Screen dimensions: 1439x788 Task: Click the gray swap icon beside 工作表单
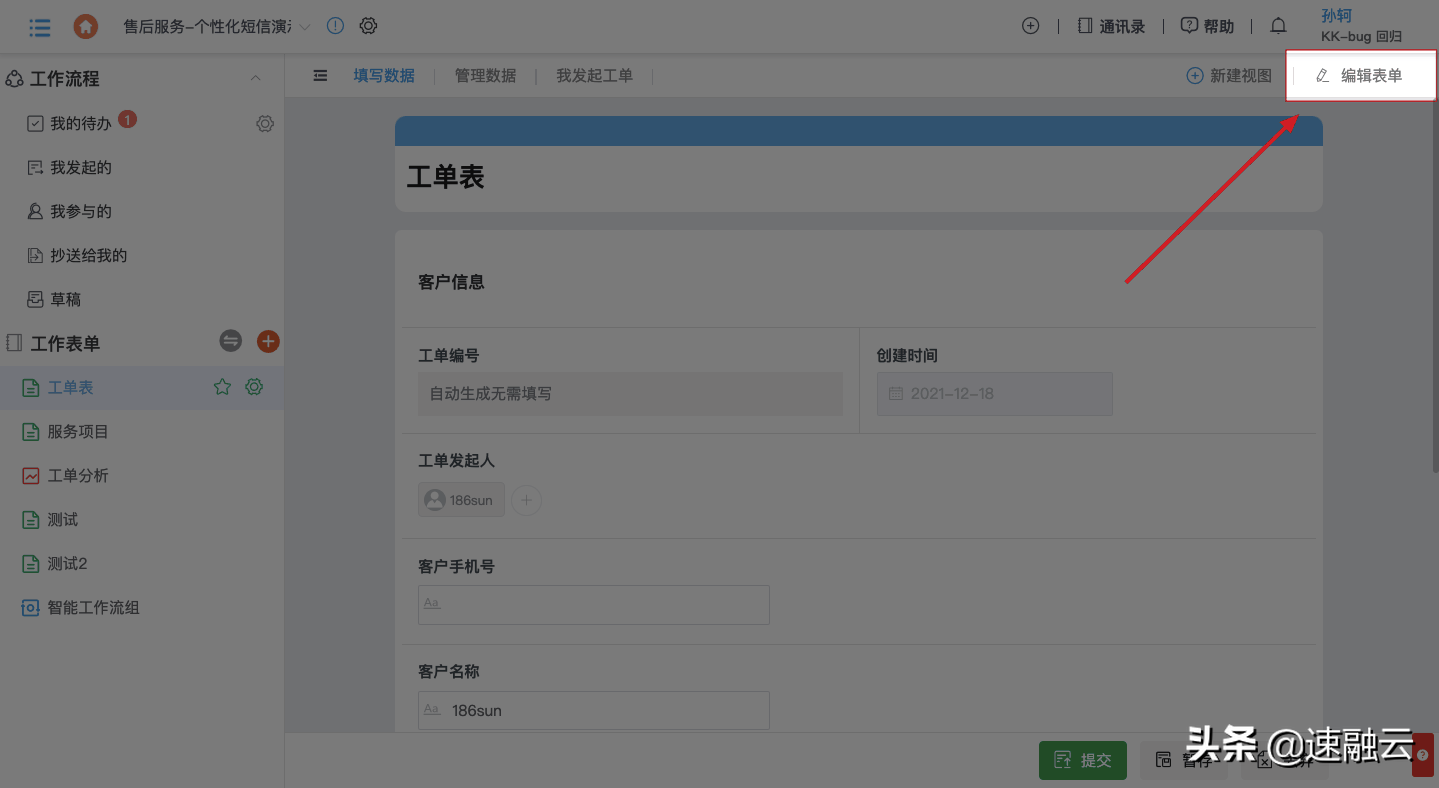tap(231, 341)
